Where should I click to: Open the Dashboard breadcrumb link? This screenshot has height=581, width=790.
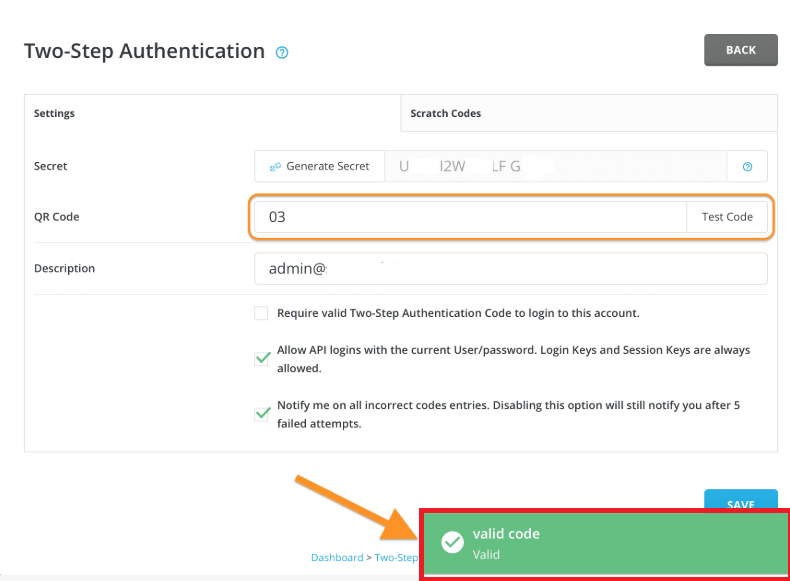click(337, 557)
